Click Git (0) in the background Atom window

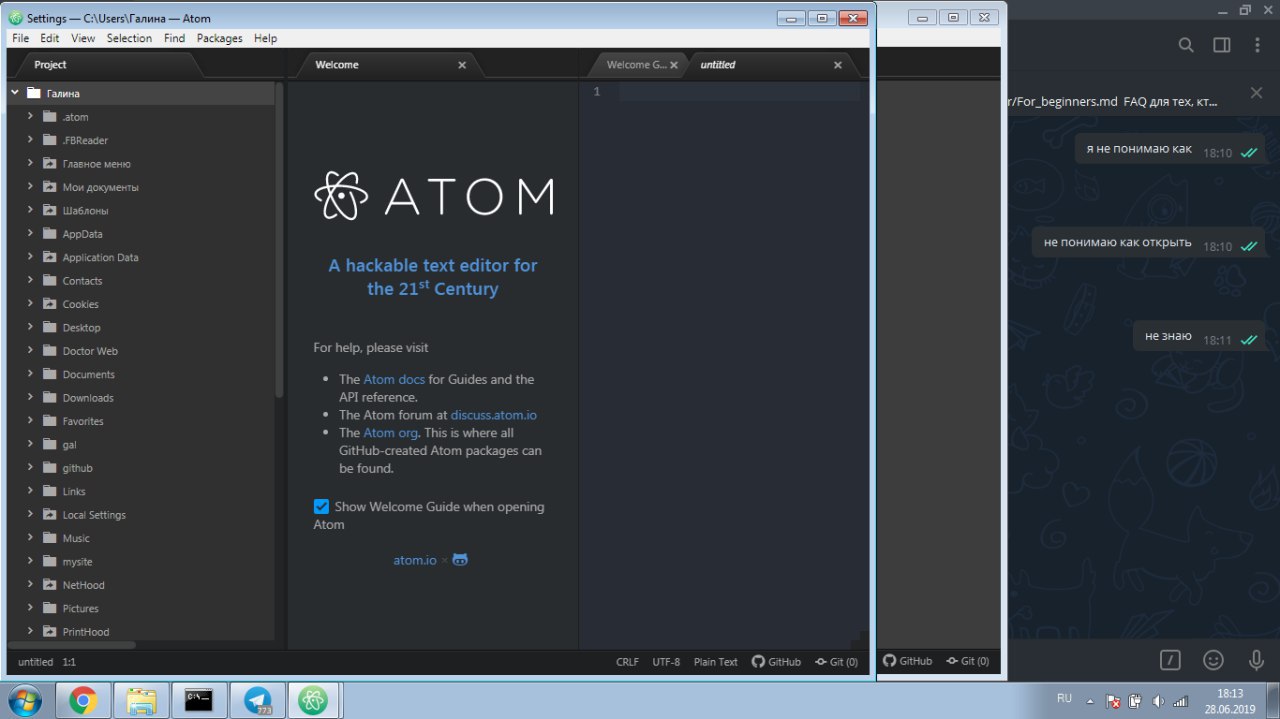pos(967,661)
